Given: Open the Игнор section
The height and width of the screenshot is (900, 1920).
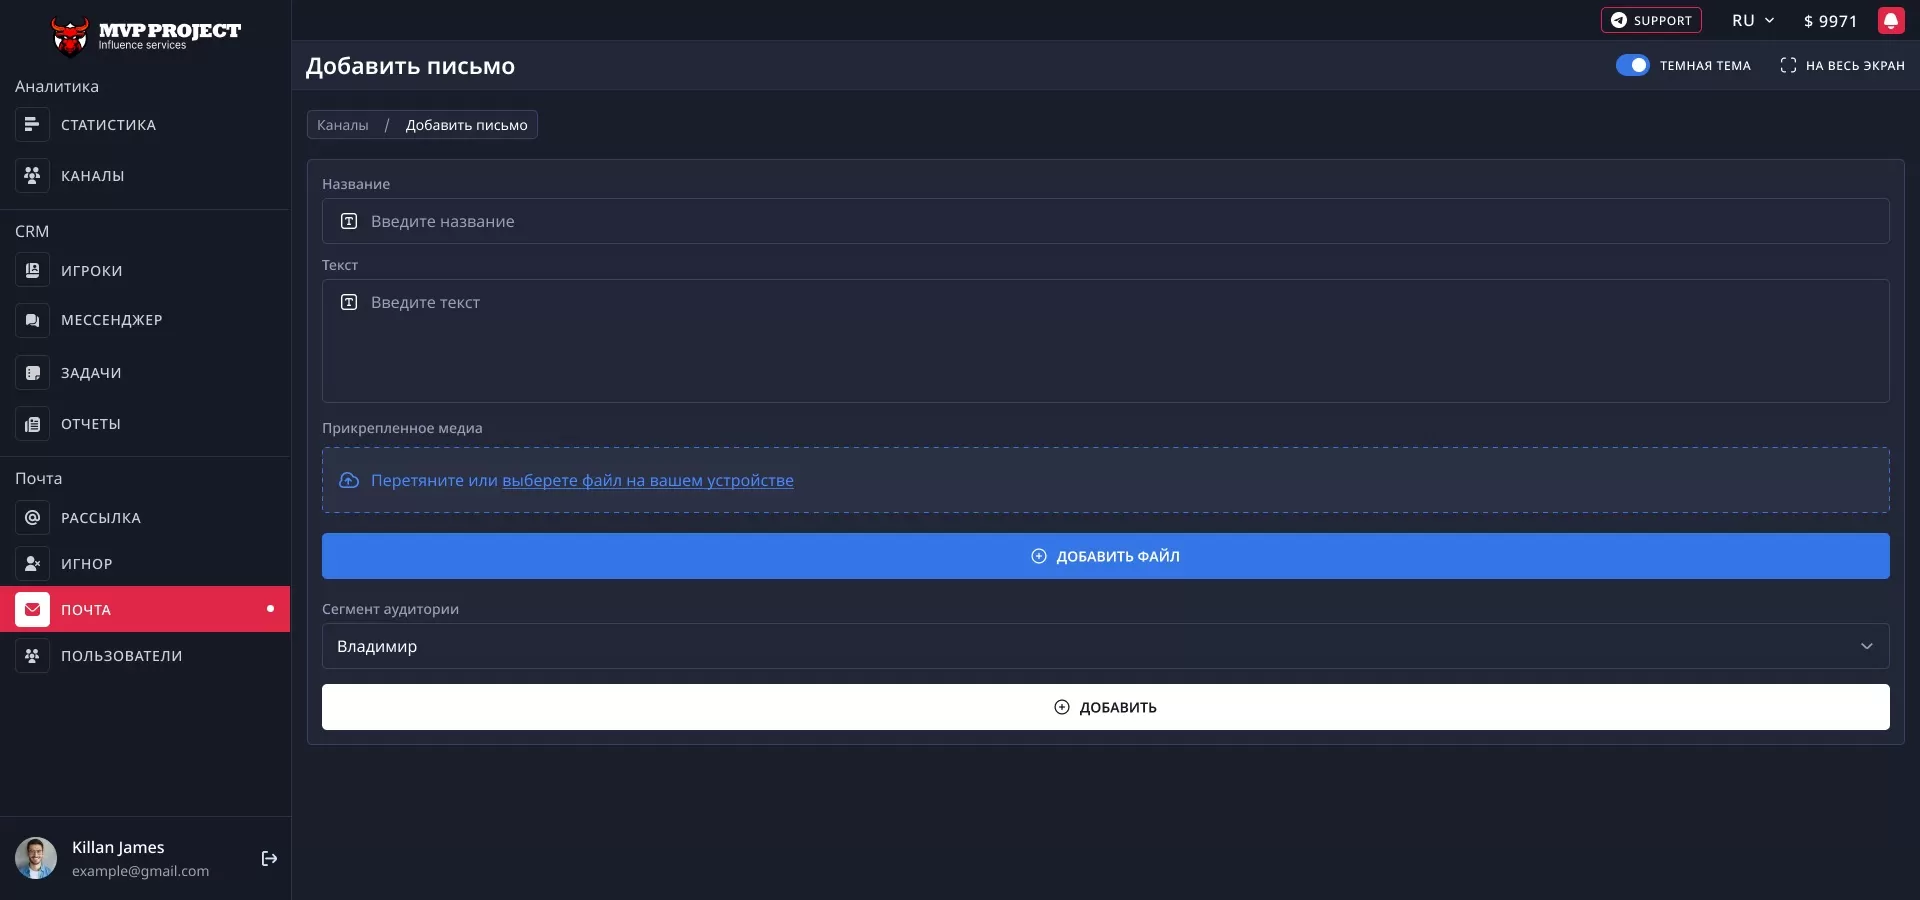Looking at the screenshot, I should 86,564.
